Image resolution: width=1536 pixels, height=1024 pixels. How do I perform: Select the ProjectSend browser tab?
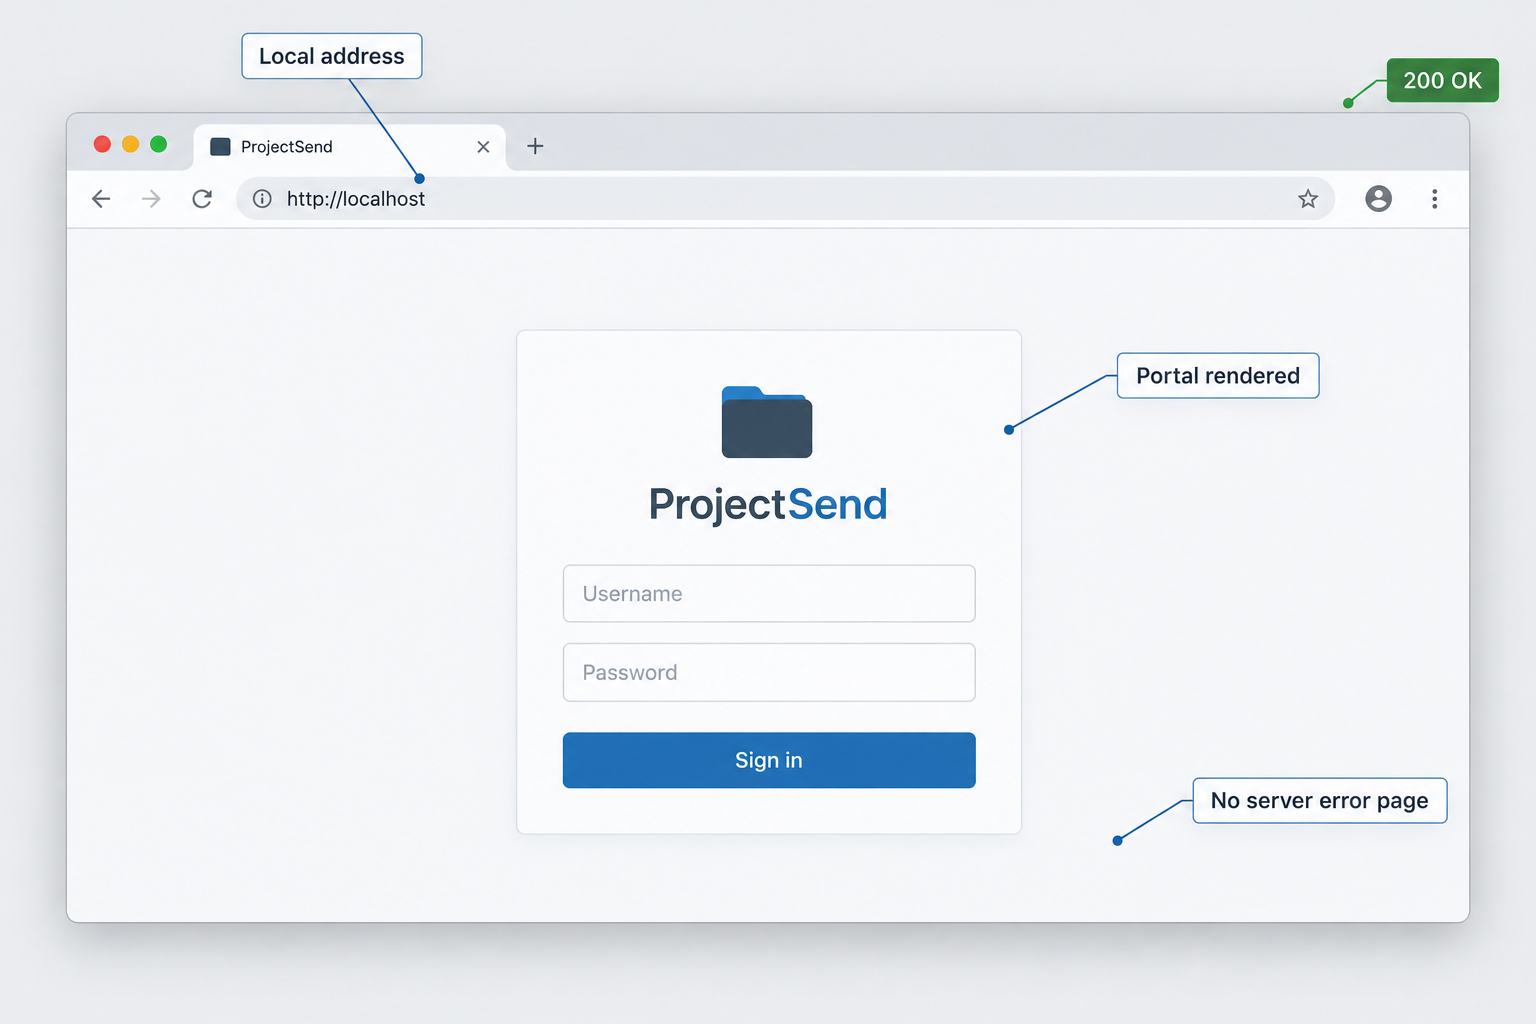coord(349,147)
